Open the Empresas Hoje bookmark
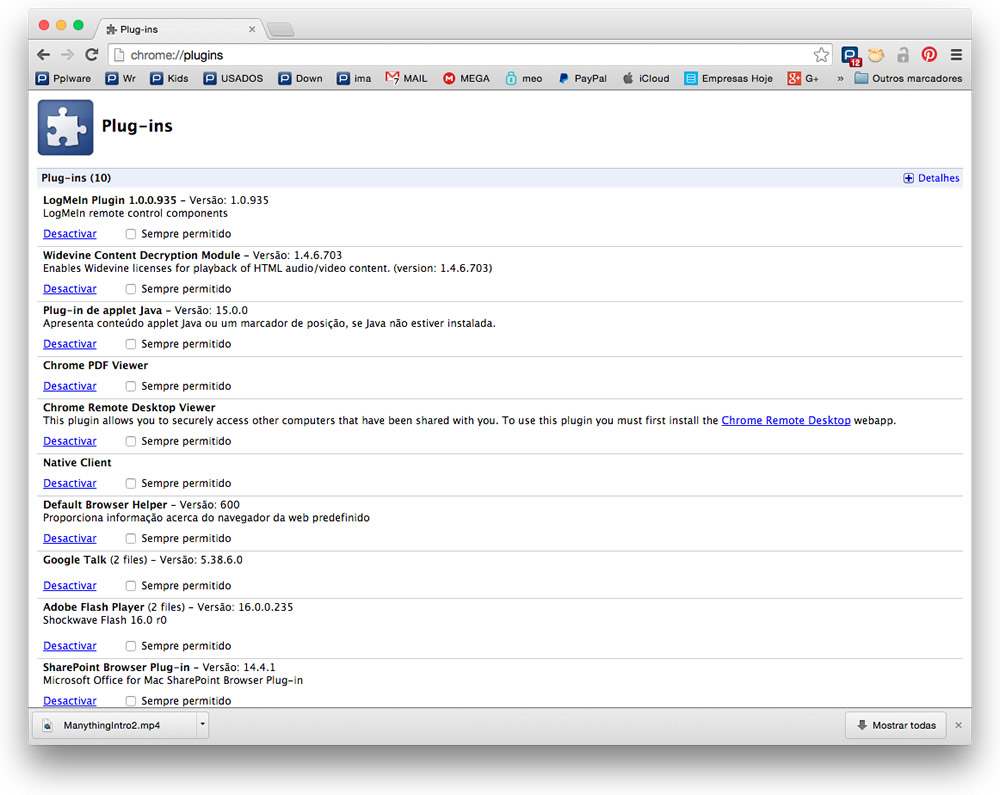 coord(728,78)
